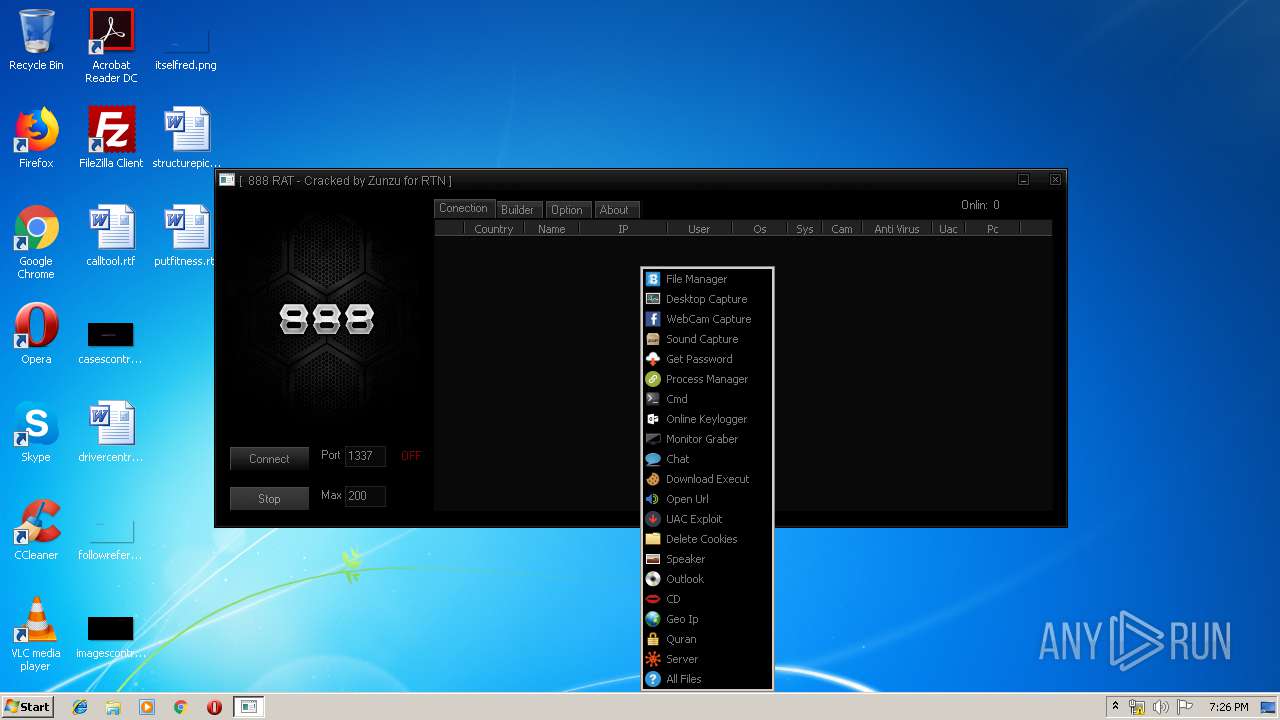Click the 888 RAT taskbar button
The width and height of the screenshot is (1280, 720).
click(x=249, y=707)
